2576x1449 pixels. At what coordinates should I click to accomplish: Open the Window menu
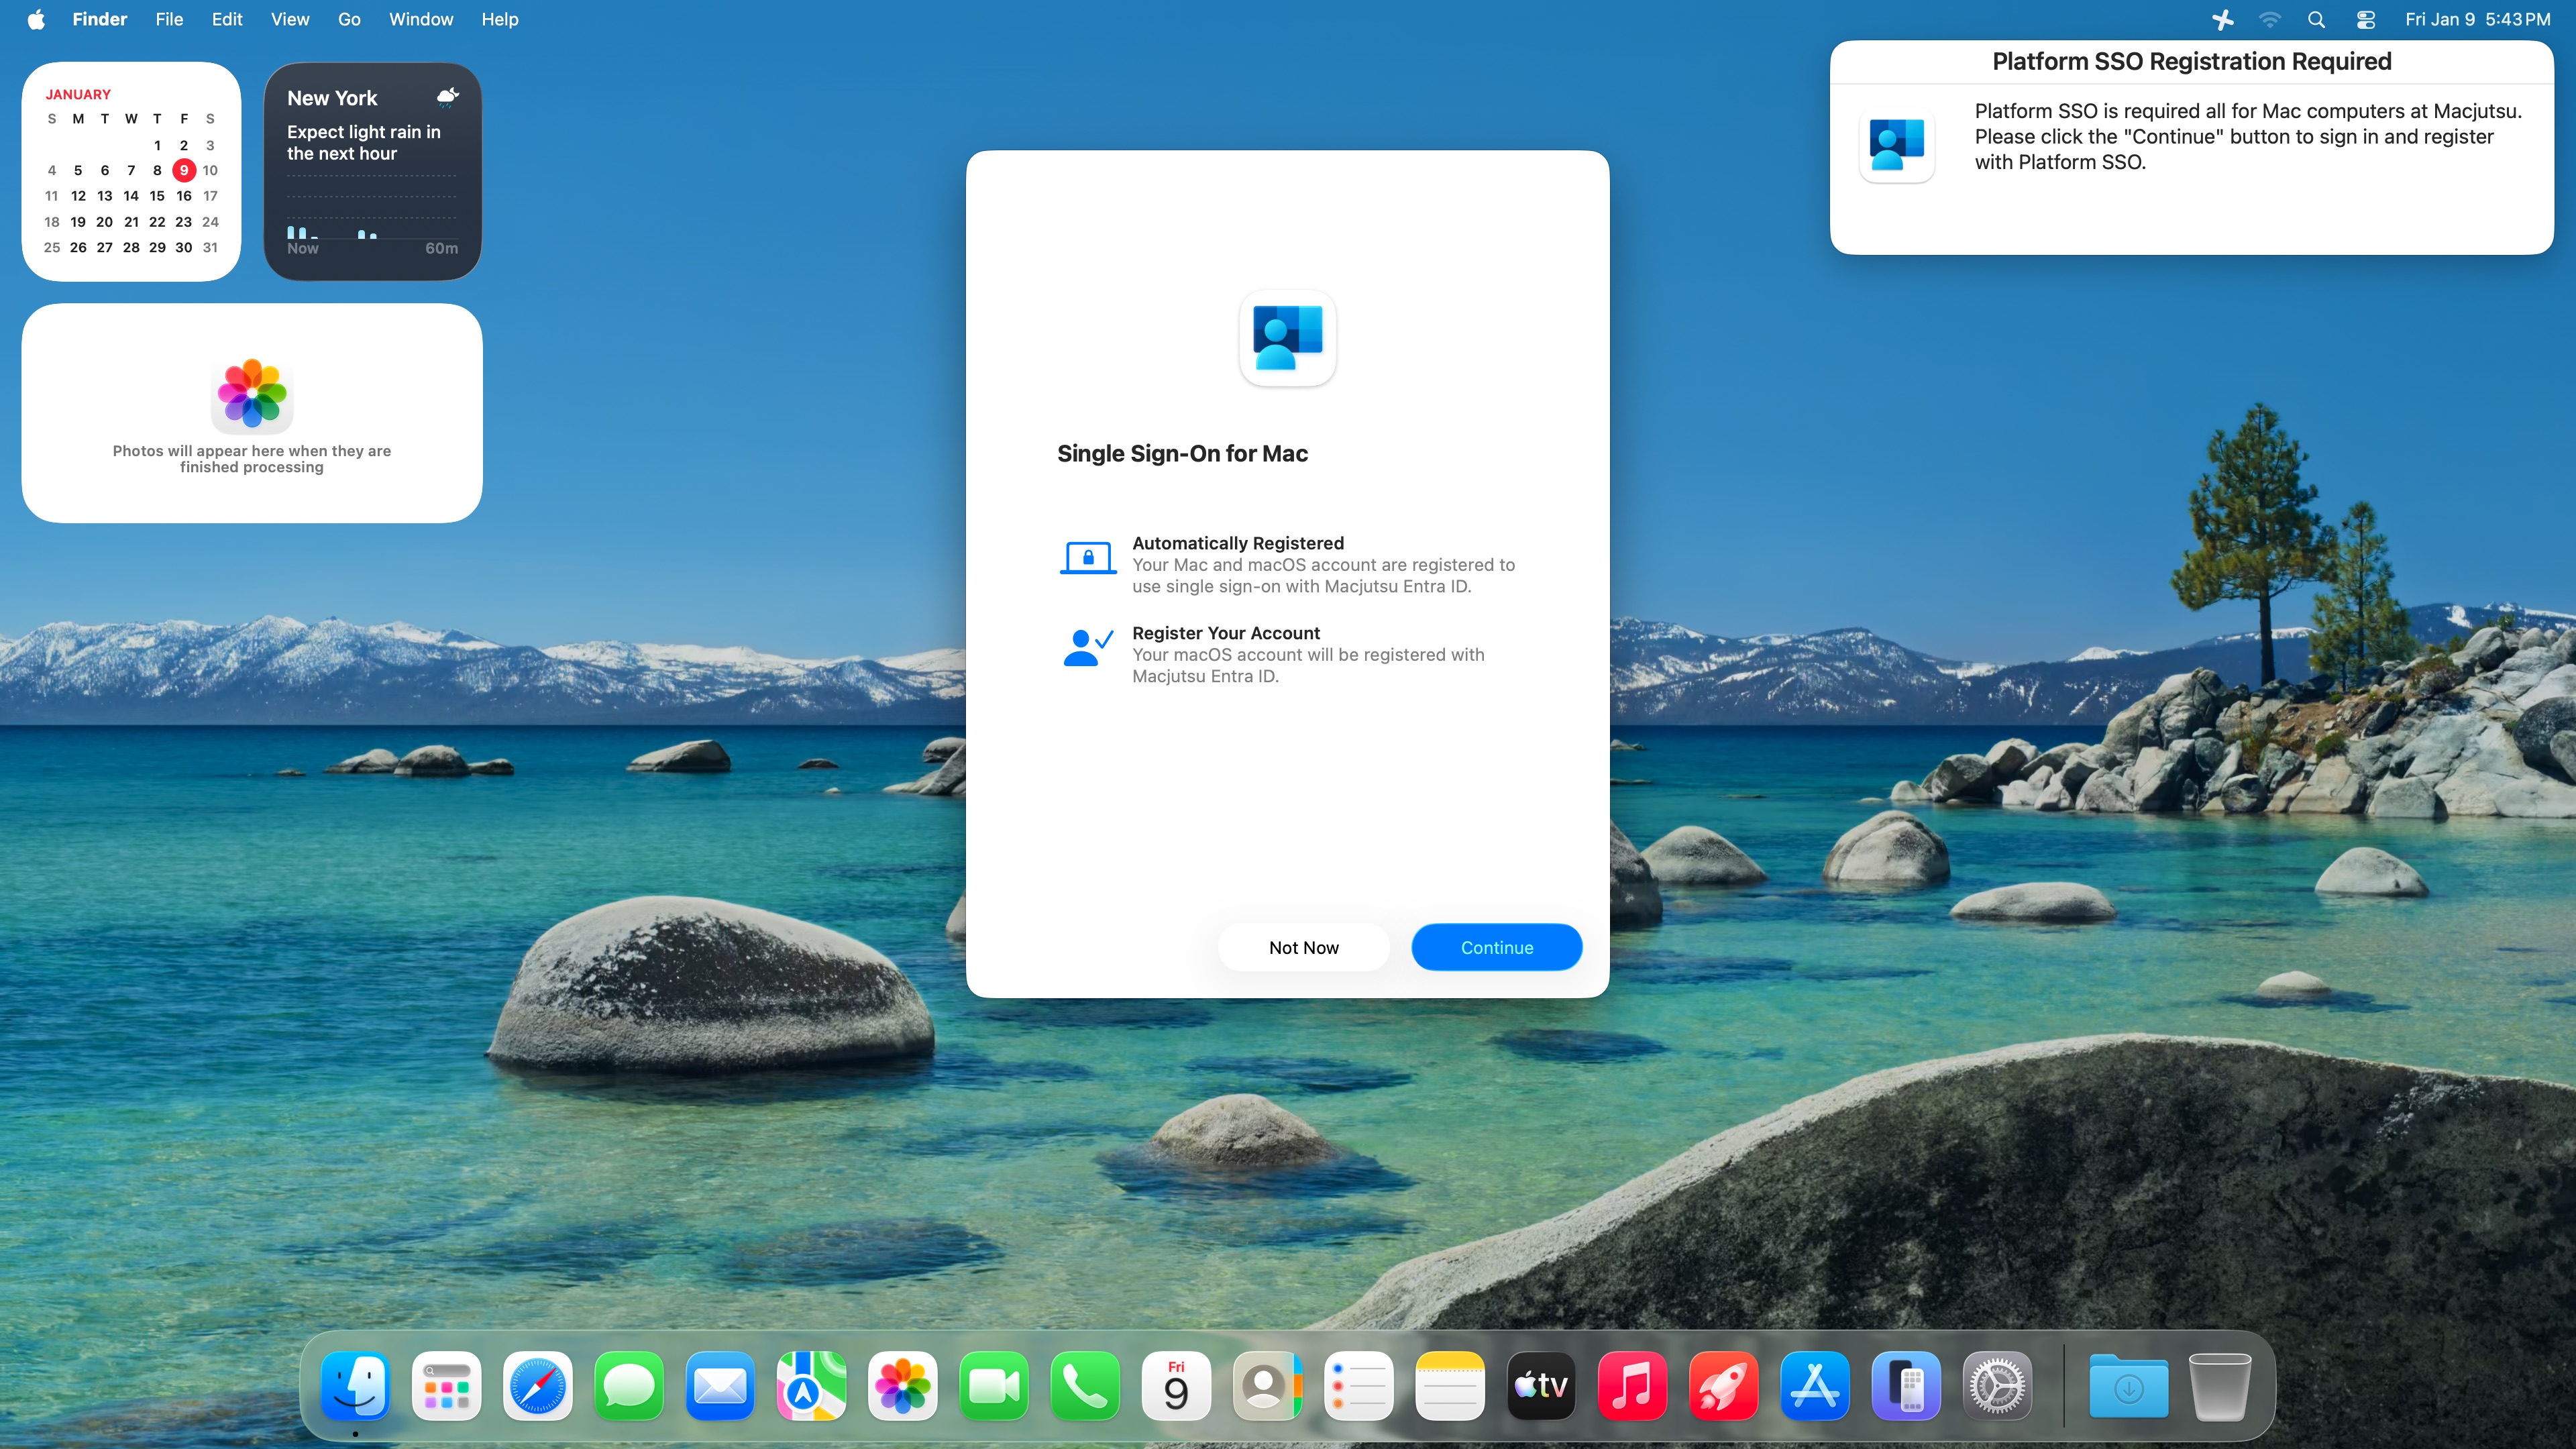420,19
